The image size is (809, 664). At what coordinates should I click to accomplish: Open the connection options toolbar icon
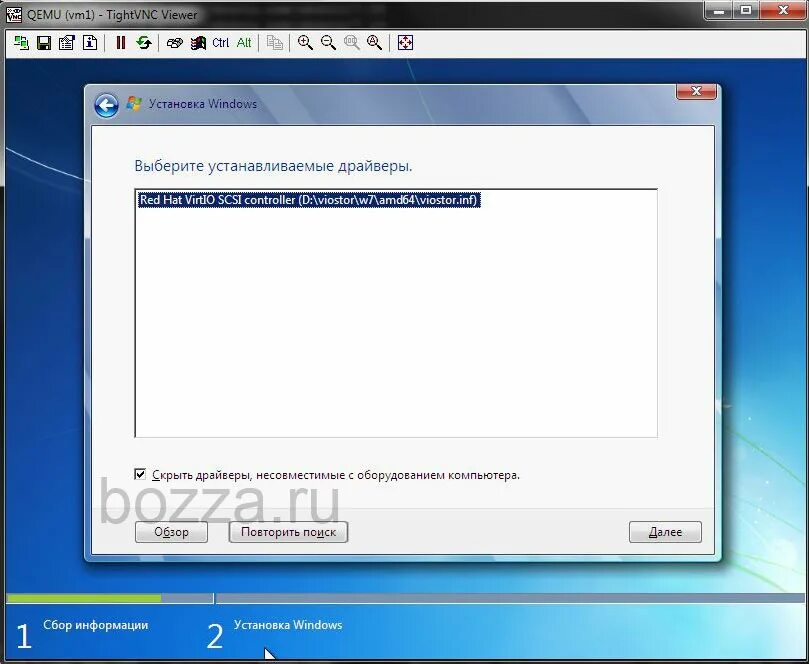coord(67,42)
